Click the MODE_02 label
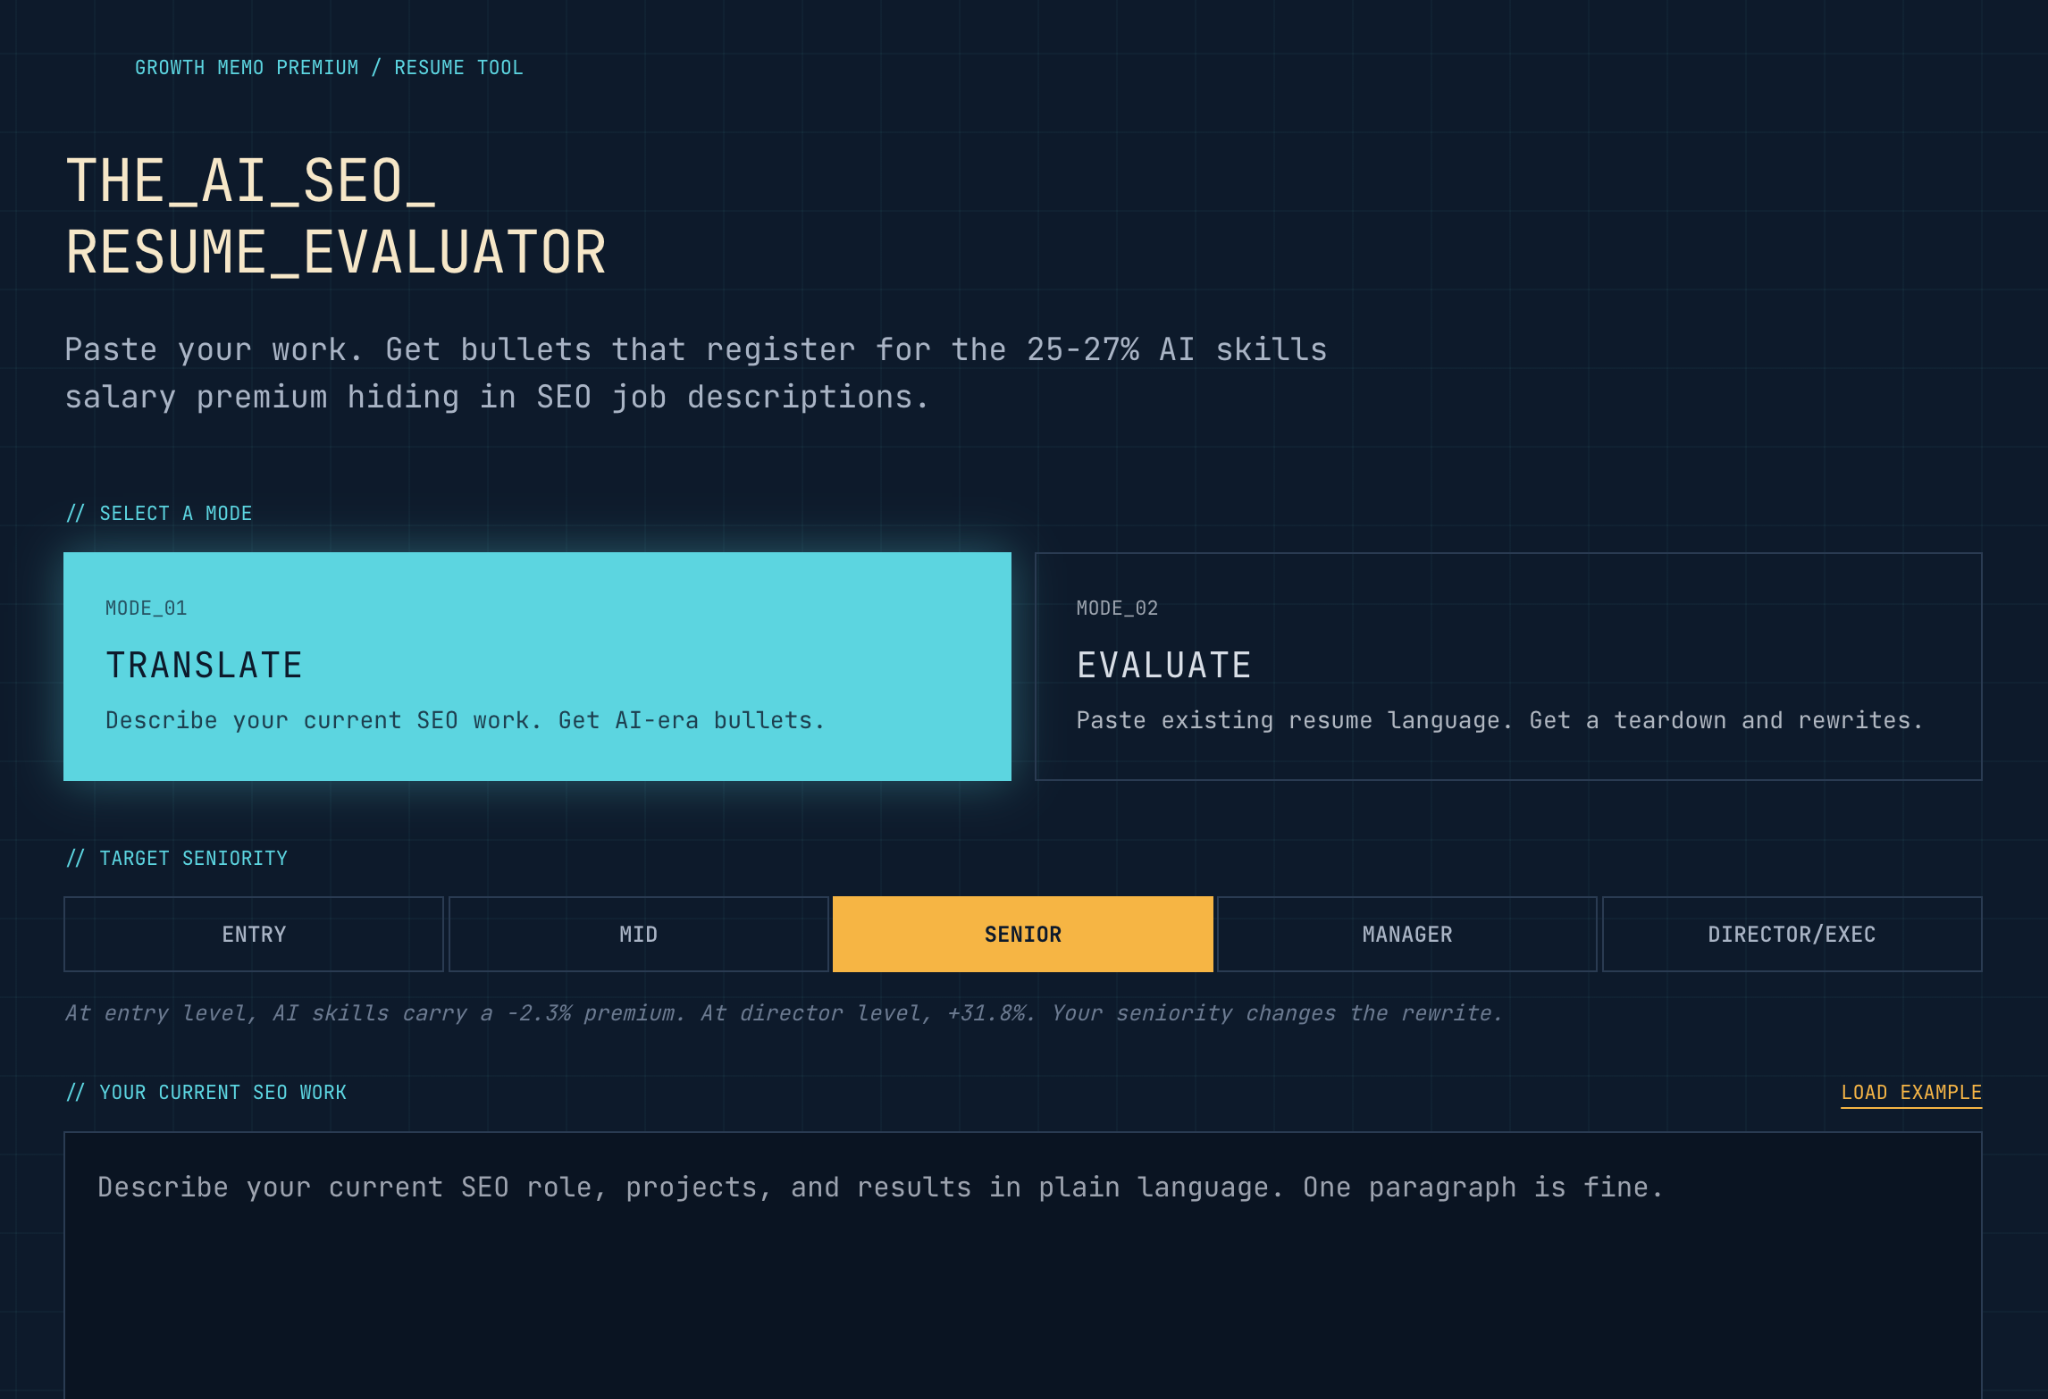Image resolution: width=2048 pixels, height=1399 pixels. [x=1116, y=608]
